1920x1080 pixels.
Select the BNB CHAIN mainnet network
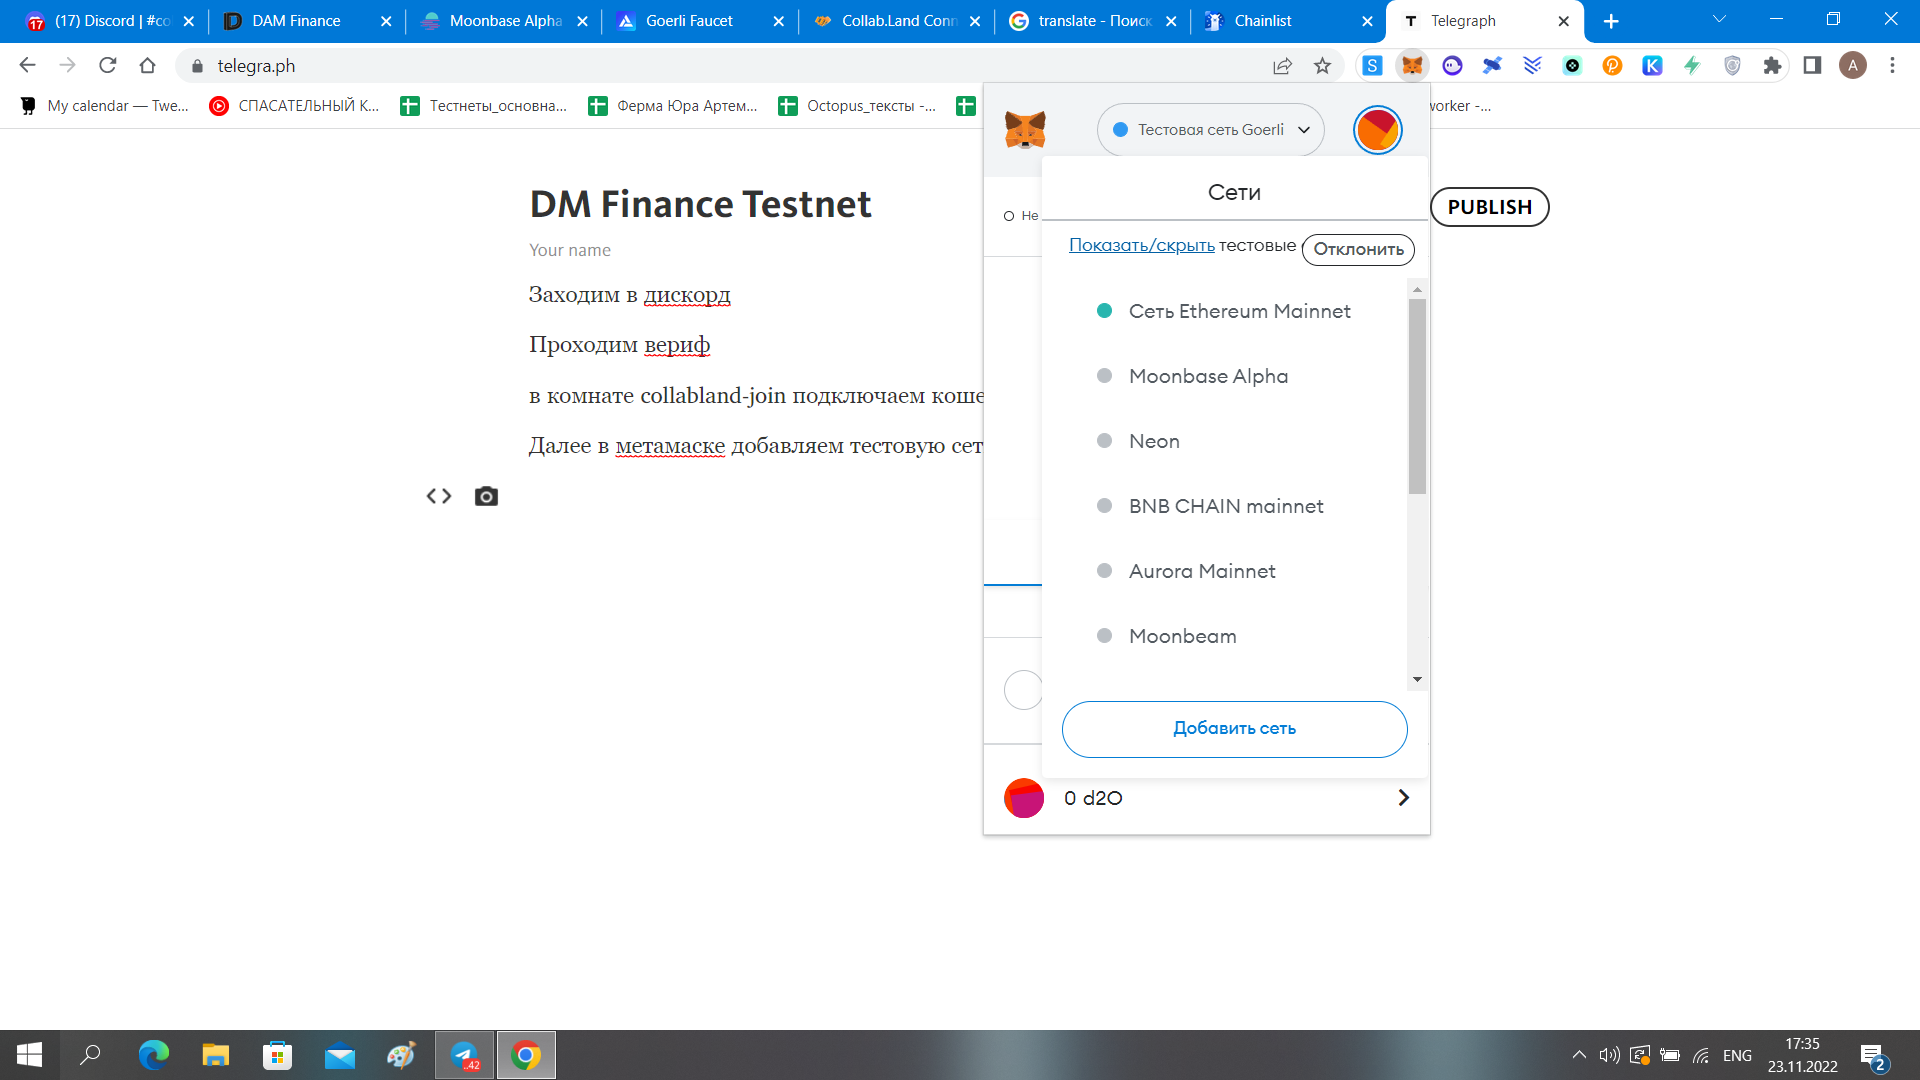click(1225, 506)
